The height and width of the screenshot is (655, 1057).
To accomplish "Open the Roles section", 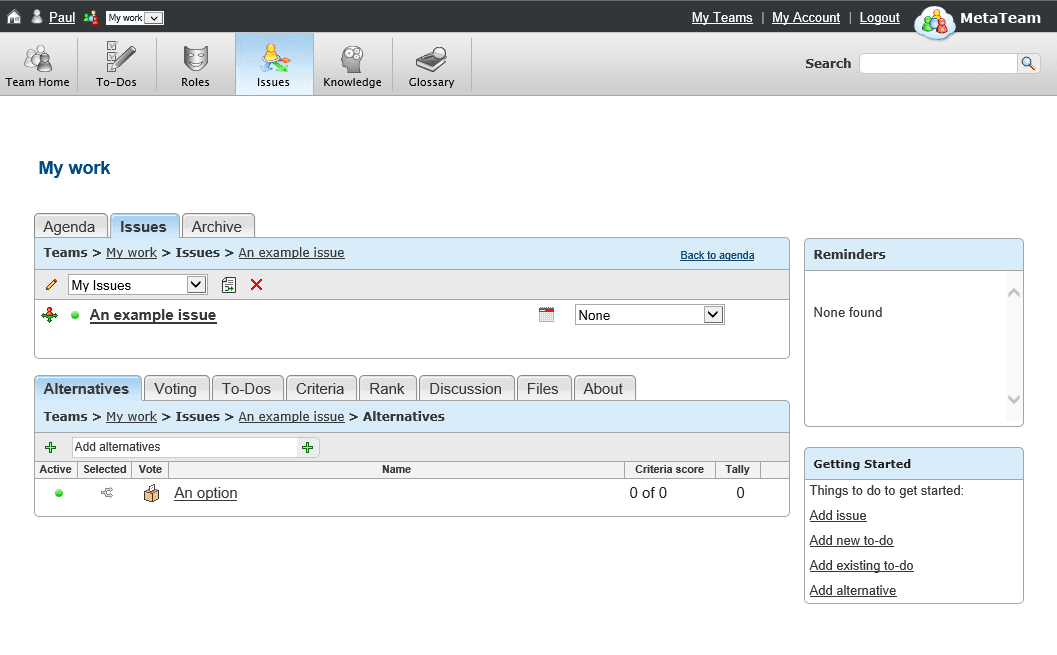I will click(195, 65).
